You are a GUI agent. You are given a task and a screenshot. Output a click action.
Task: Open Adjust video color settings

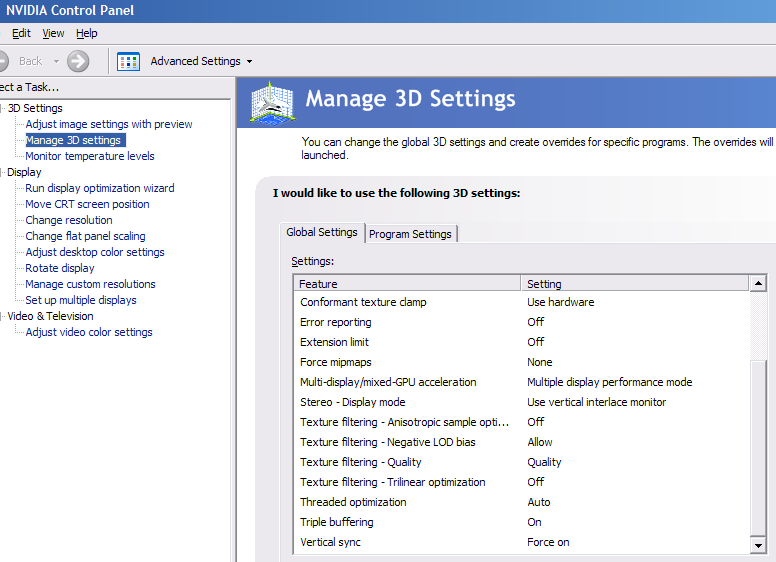(89, 332)
